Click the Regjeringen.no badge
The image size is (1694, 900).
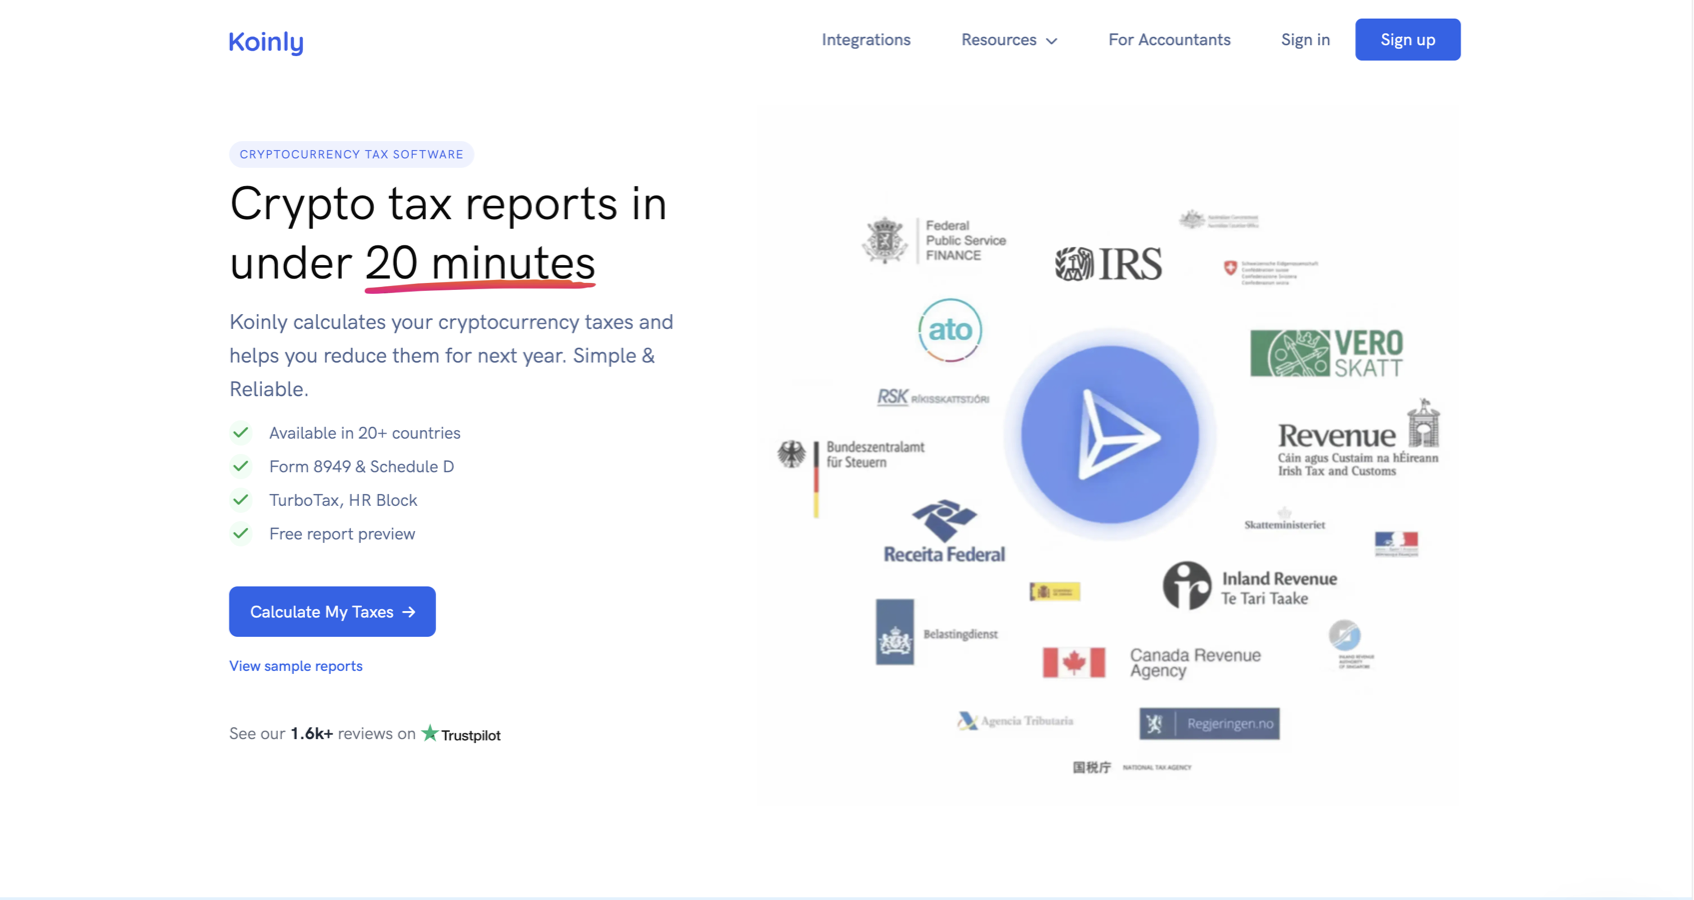click(1209, 723)
